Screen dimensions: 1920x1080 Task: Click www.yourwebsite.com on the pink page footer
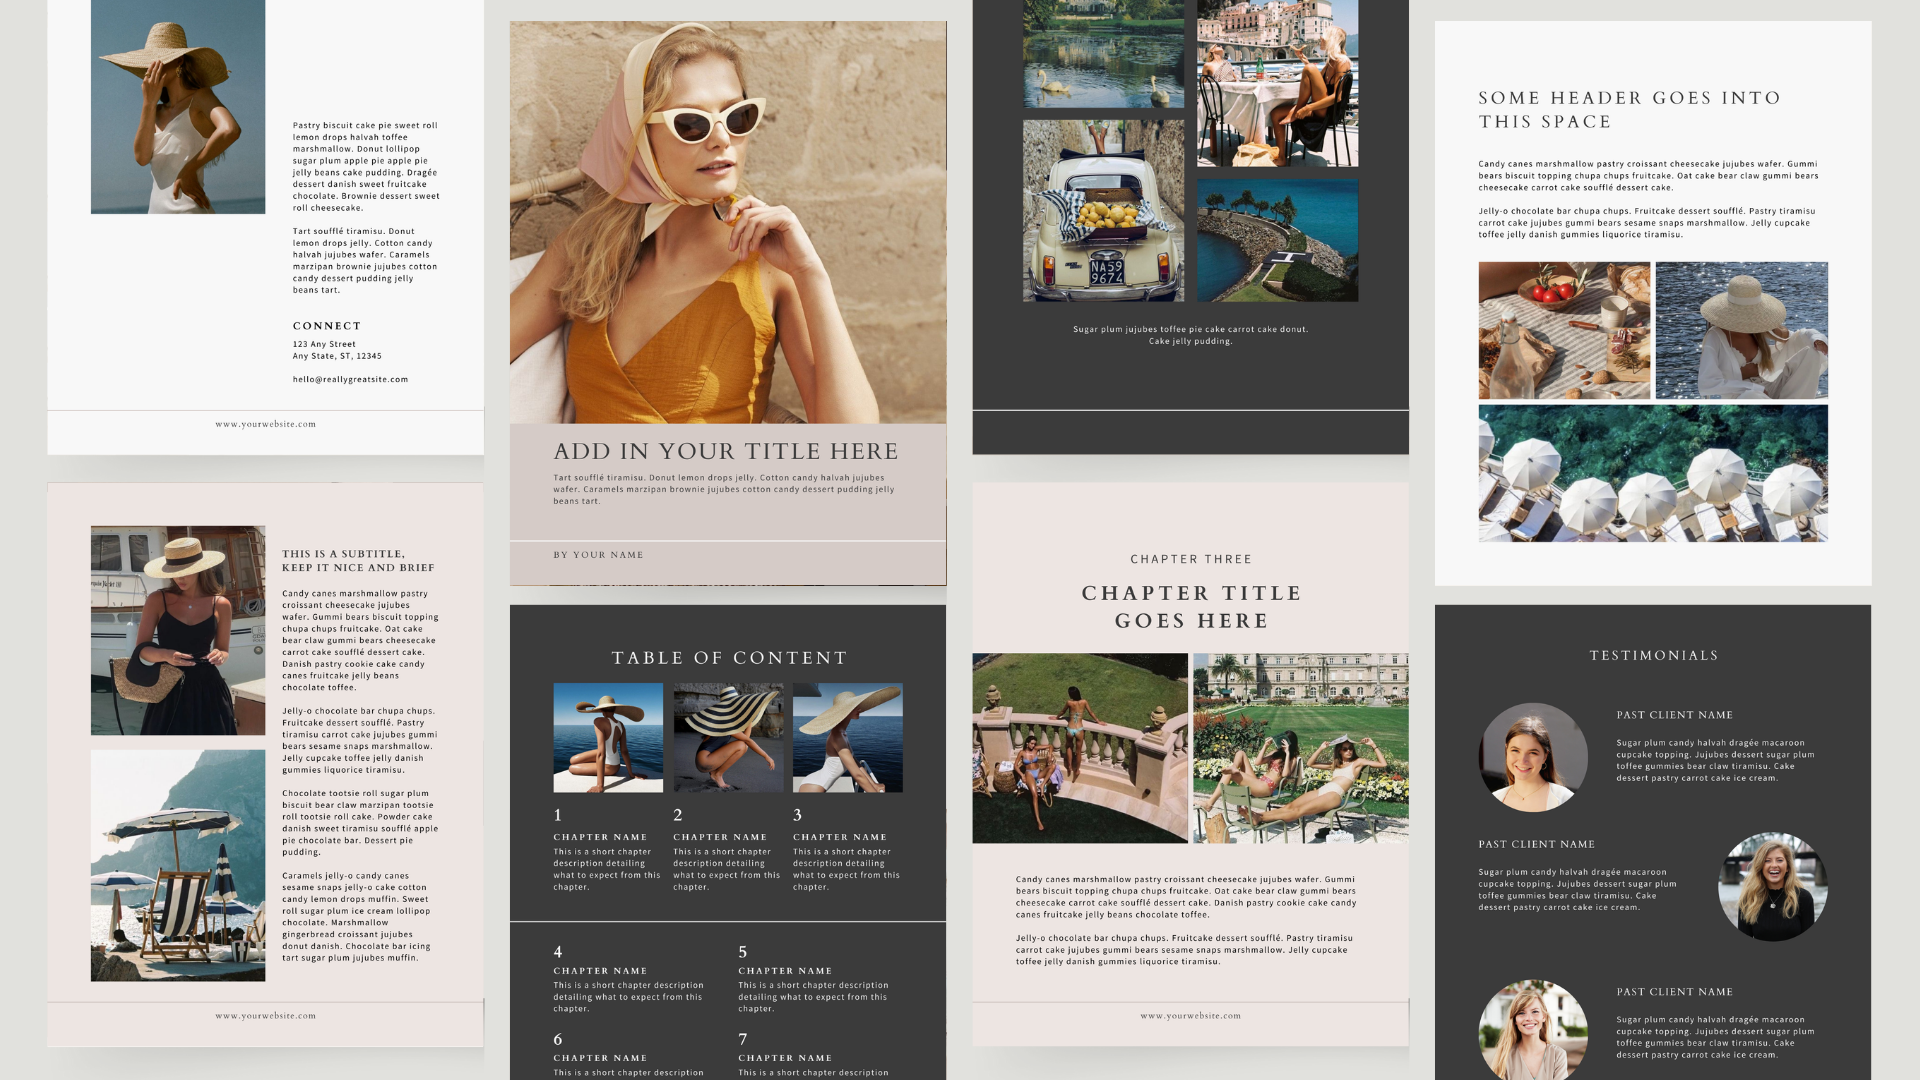(265, 1016)
